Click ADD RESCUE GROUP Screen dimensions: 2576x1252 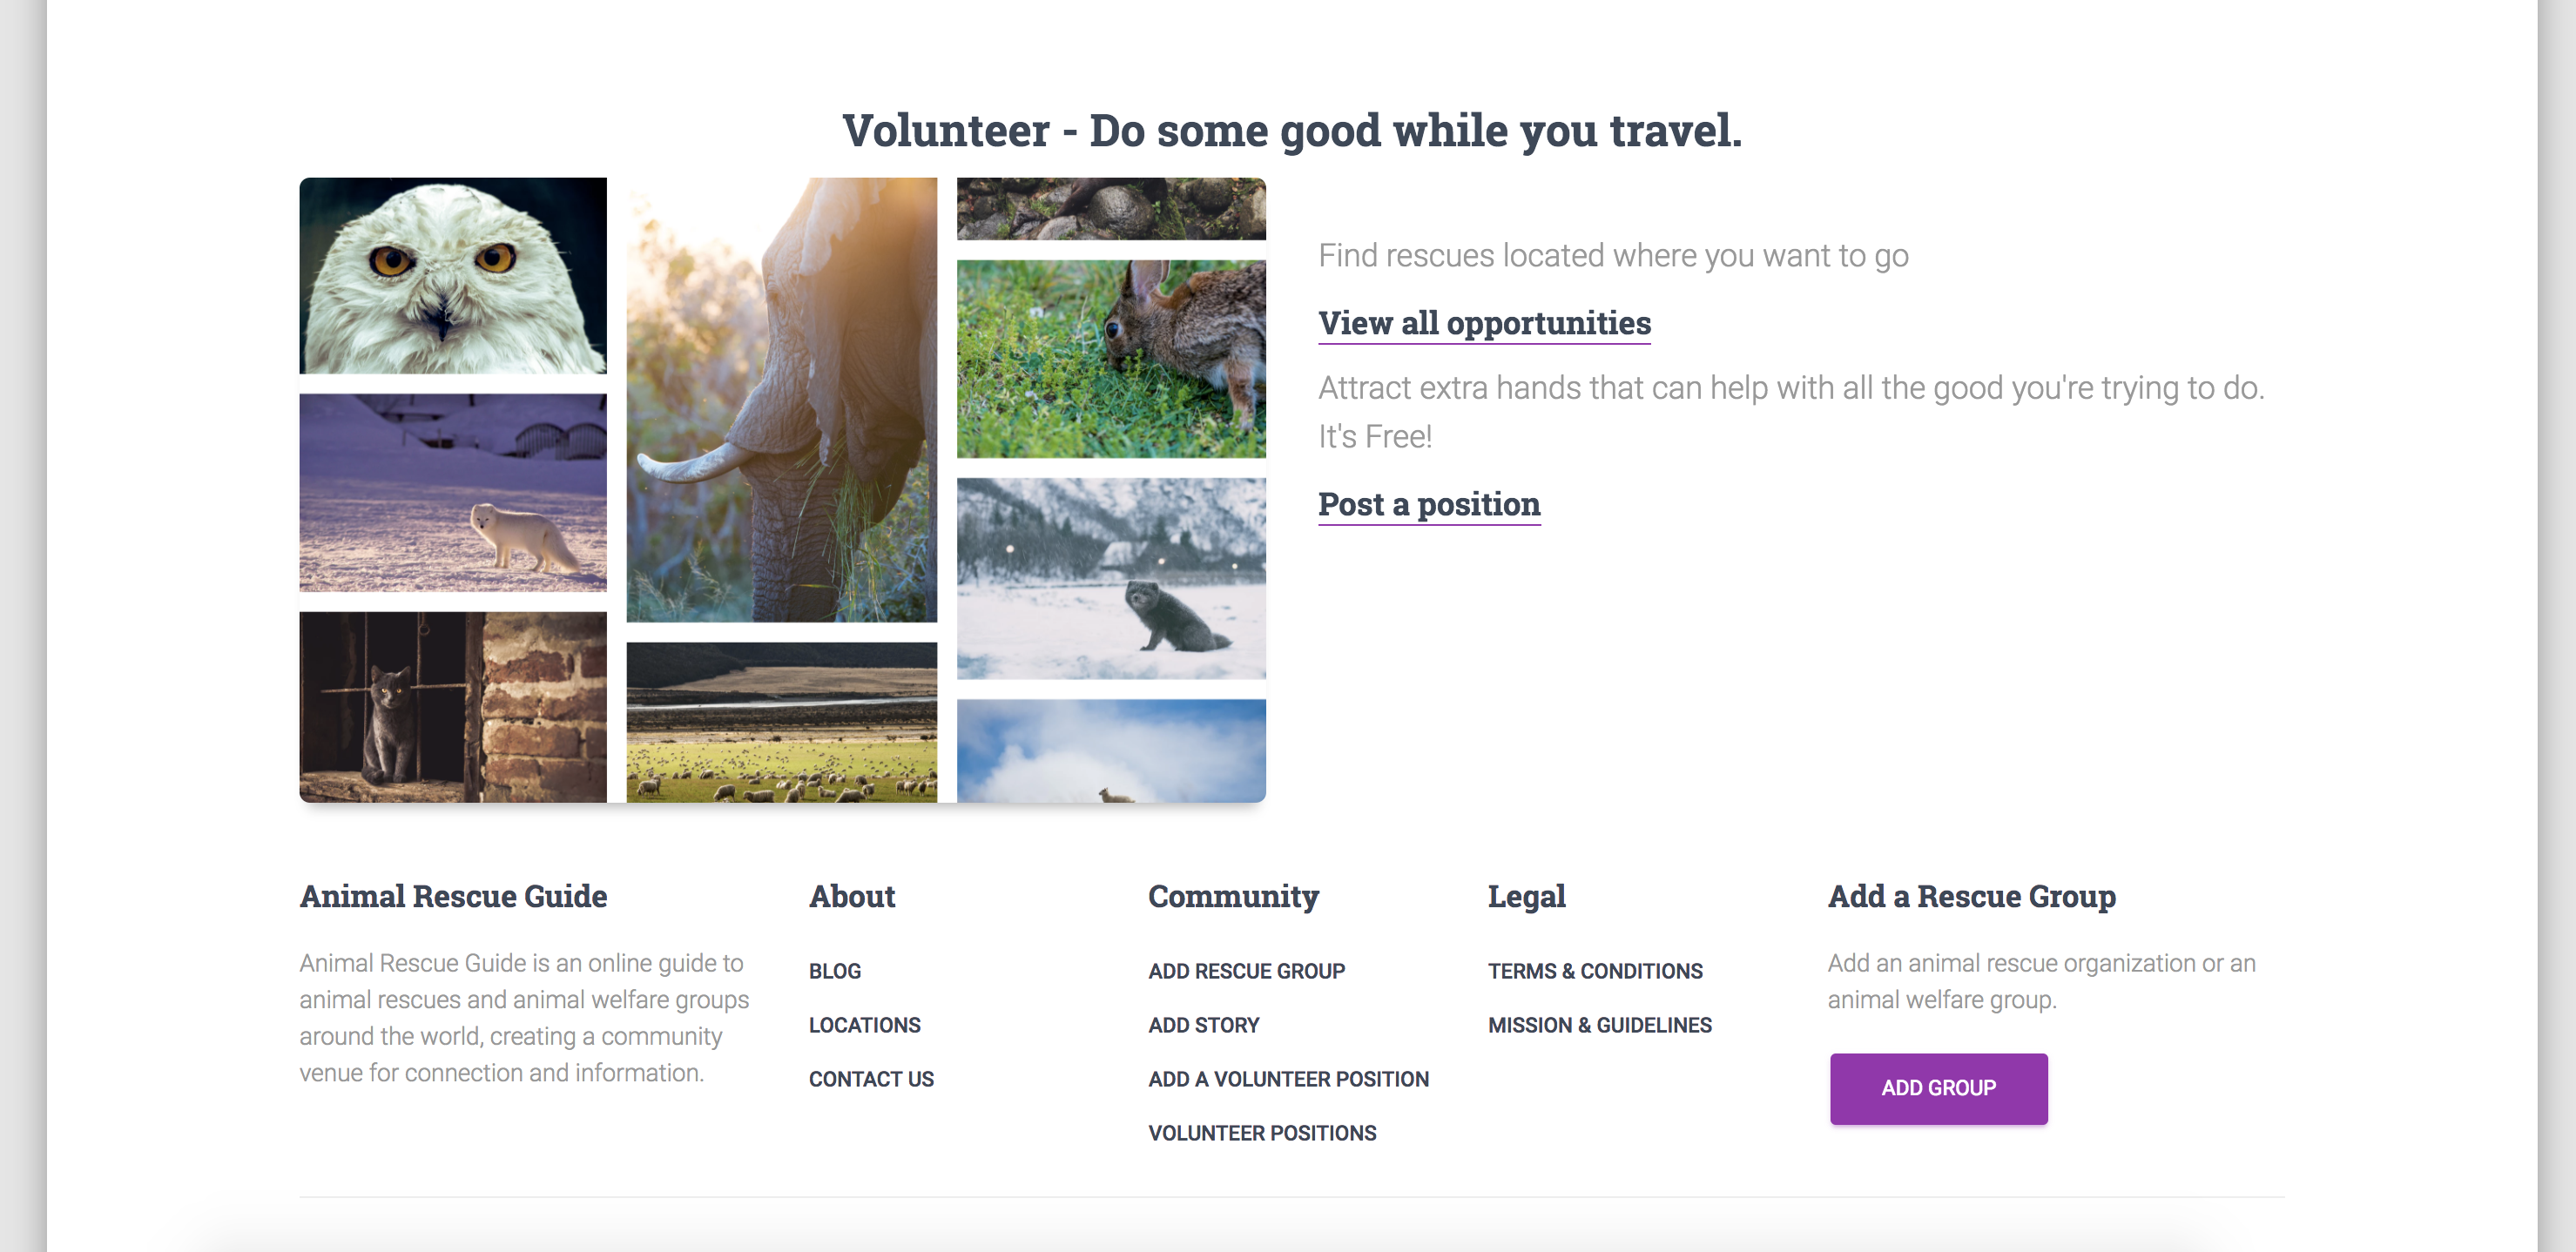(1246, 969)
